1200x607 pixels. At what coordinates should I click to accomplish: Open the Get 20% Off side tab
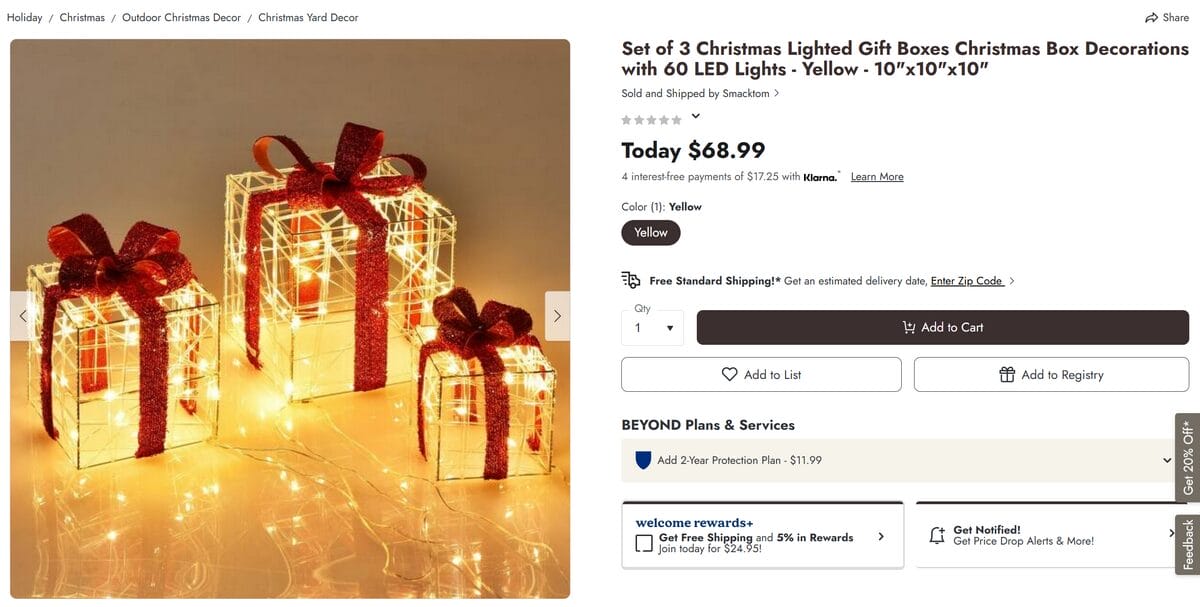point(1188,458)
